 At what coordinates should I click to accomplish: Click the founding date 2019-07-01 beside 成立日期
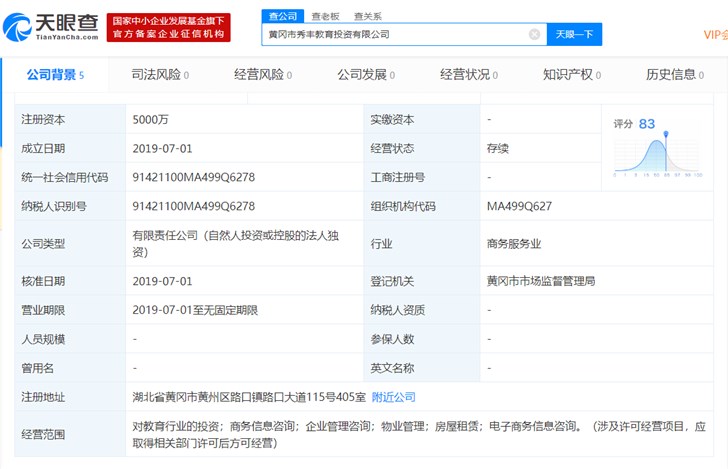coord(162,149)
